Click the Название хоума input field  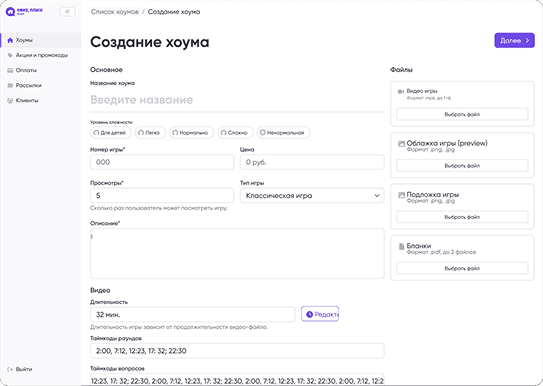point(237,100)
